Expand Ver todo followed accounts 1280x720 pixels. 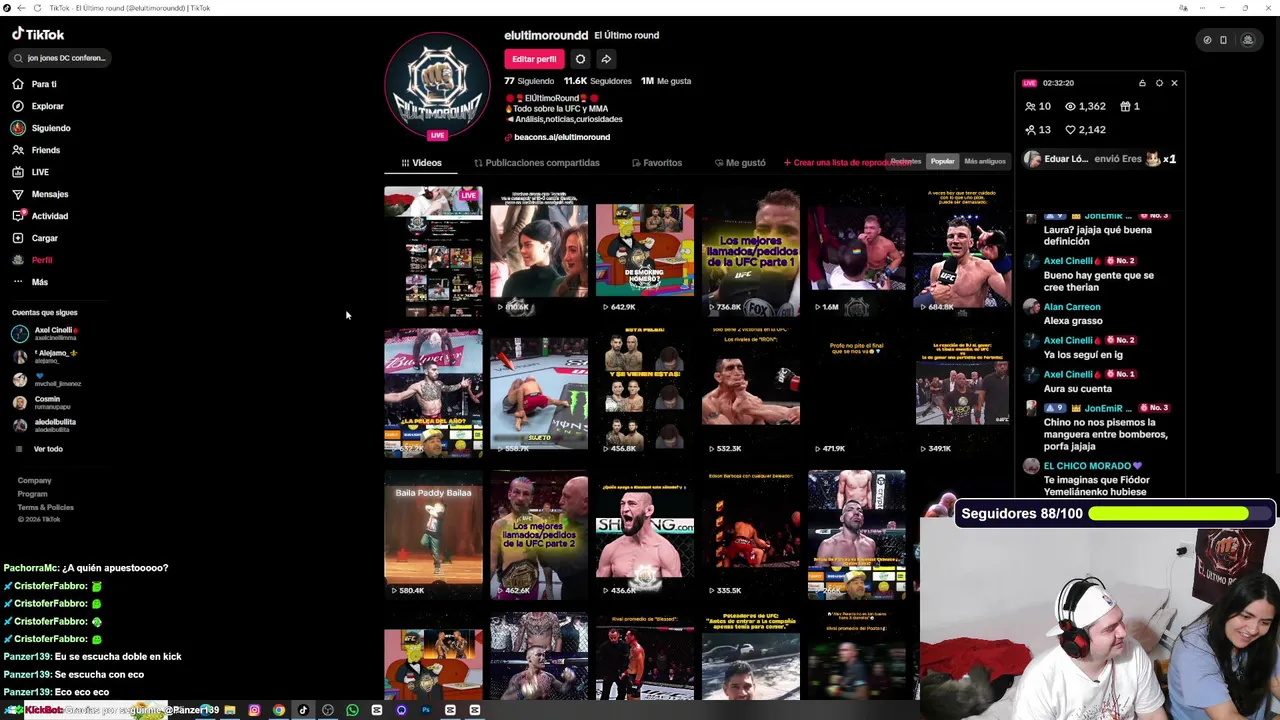point(40,449)
